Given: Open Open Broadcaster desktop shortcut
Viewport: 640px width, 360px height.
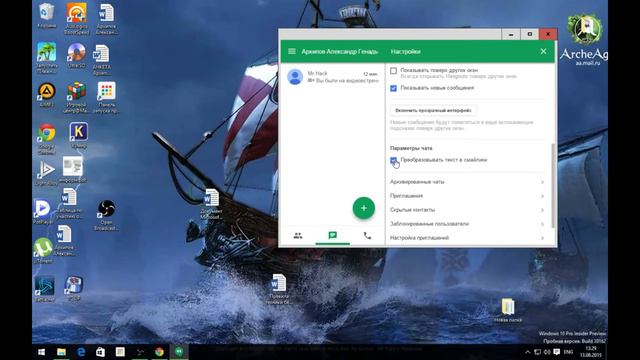Looking at the screenshot, I should (x=106, y=216).
